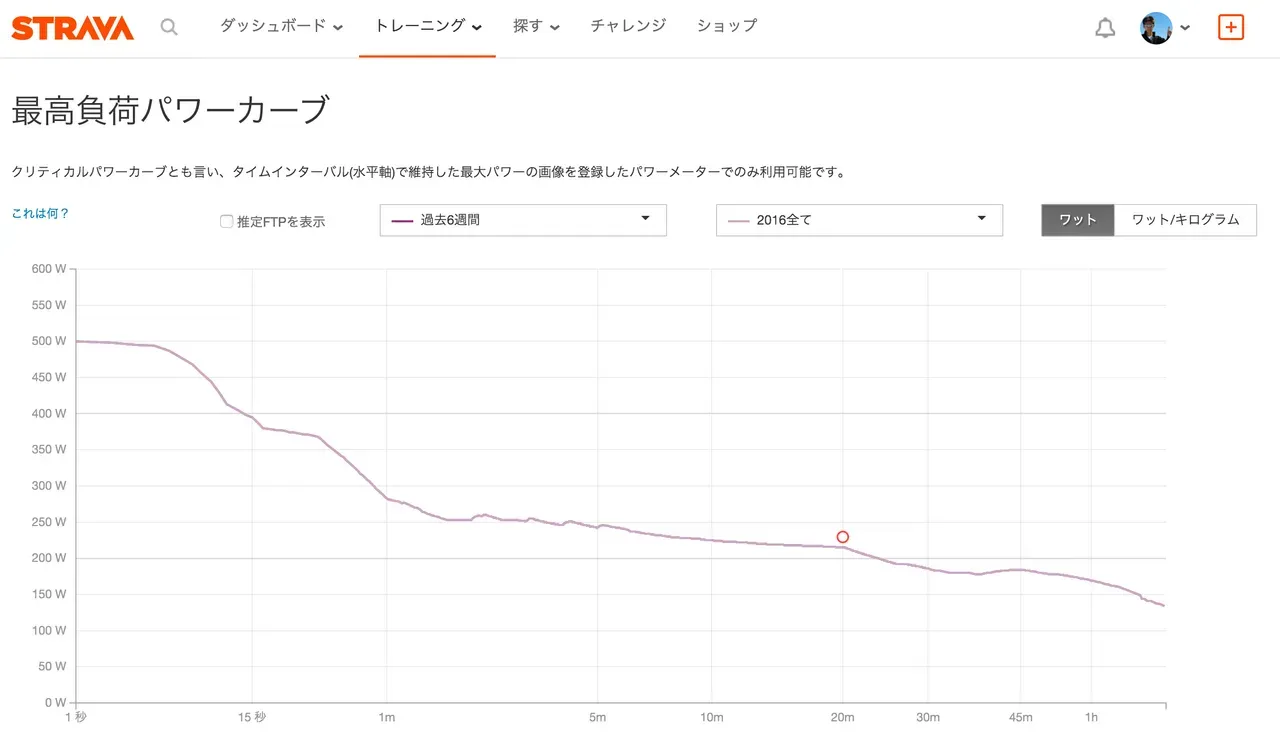Image resolution: width=1280 pixels, height=755 pixels.
Task: Open the avatar dropdown chevron
Action: point(1184,29)
